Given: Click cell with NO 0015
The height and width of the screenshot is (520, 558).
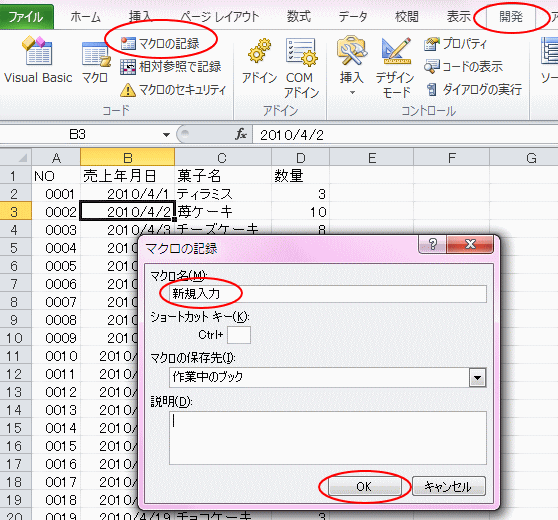Looking at the screenshot, I should tap(56, 446).
